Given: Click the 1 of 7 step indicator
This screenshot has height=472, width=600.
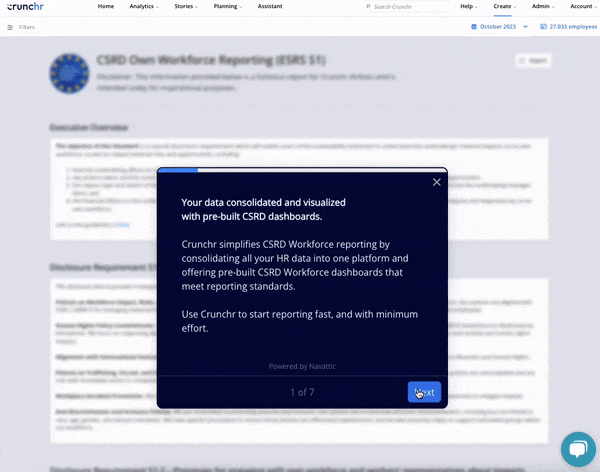Looking at the screenshot, I should pyautogui.click(x=302, y=392).
